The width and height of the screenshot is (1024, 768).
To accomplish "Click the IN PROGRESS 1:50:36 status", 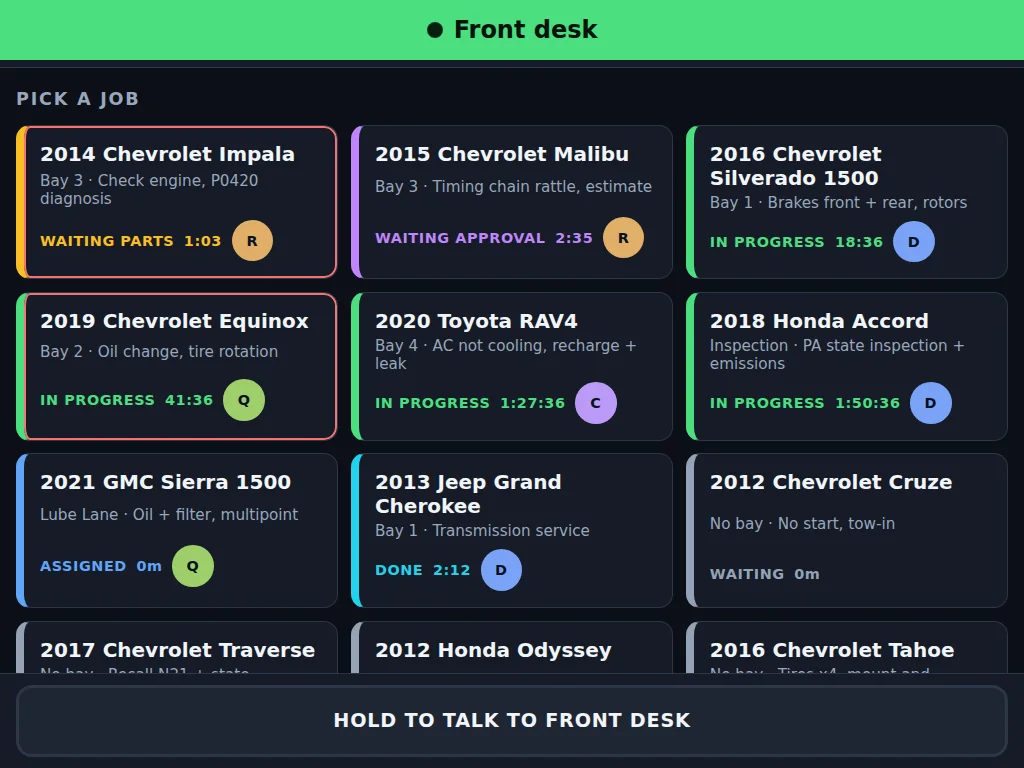I will point(805,403).
